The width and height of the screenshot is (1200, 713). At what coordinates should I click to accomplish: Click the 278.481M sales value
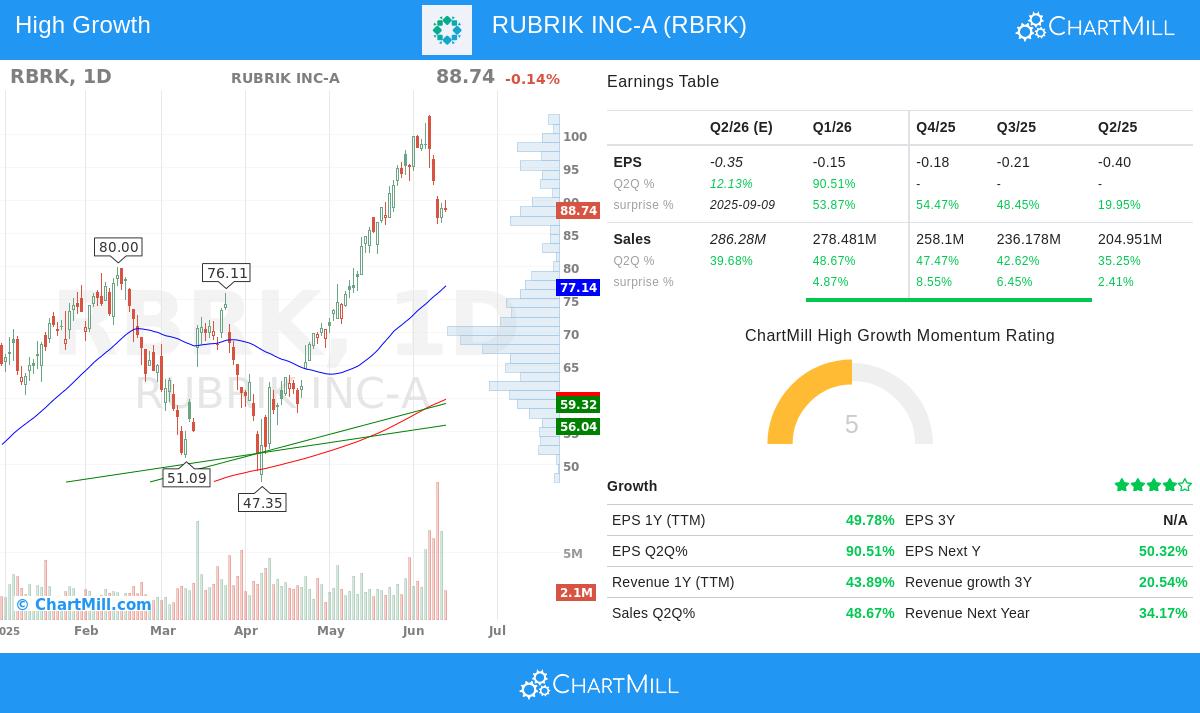[x=845, y=239]
